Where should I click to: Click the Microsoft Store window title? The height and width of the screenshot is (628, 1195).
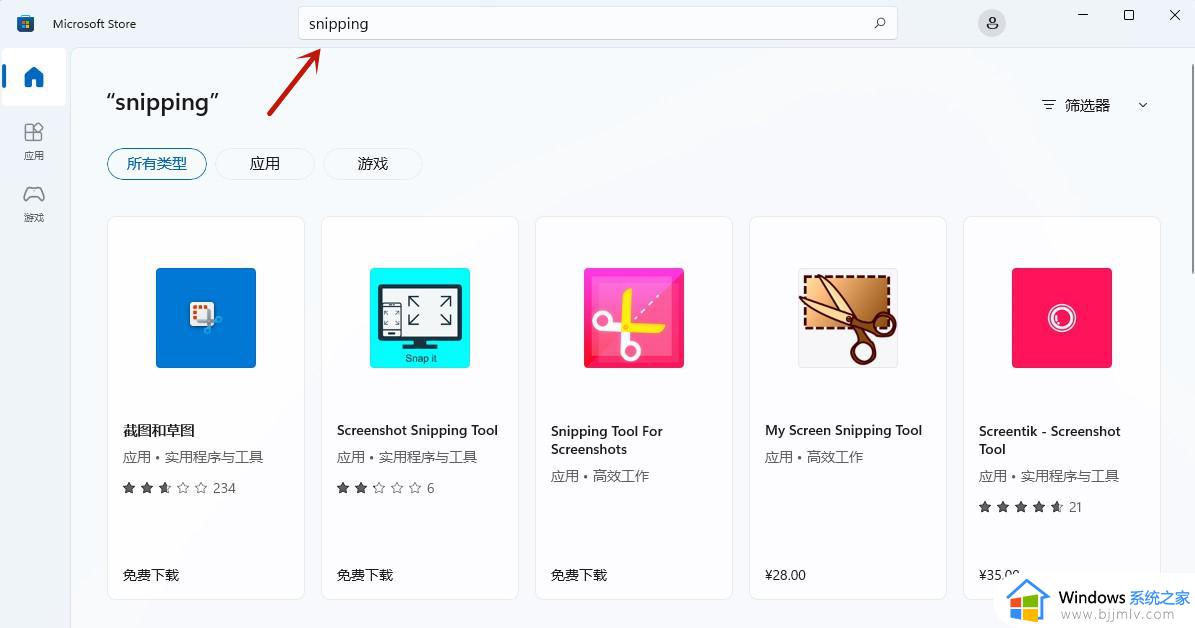95,24
